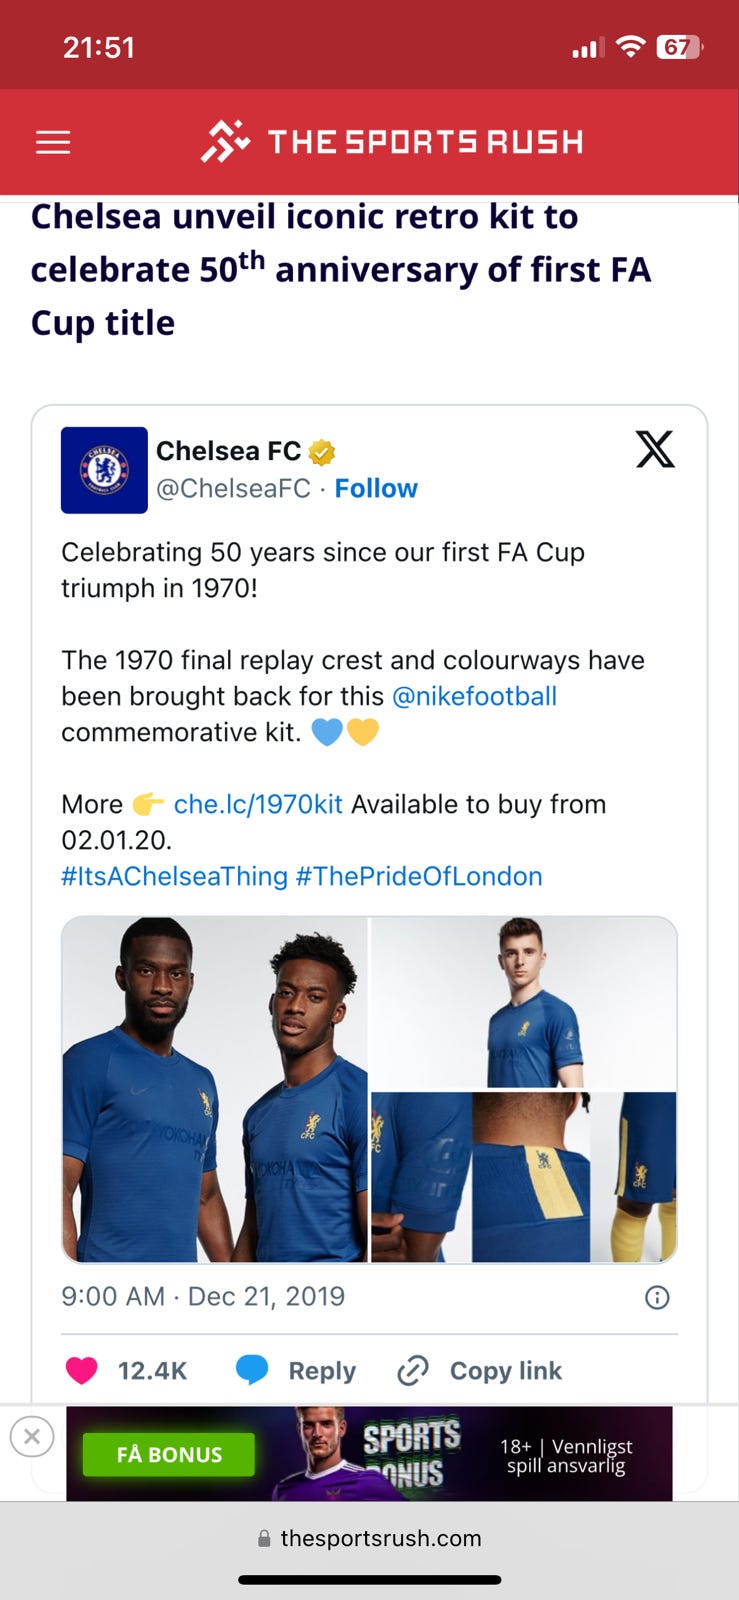
Task: Tap the tweet info icon
Action: pyautogui.click(x=657, y=1298)
